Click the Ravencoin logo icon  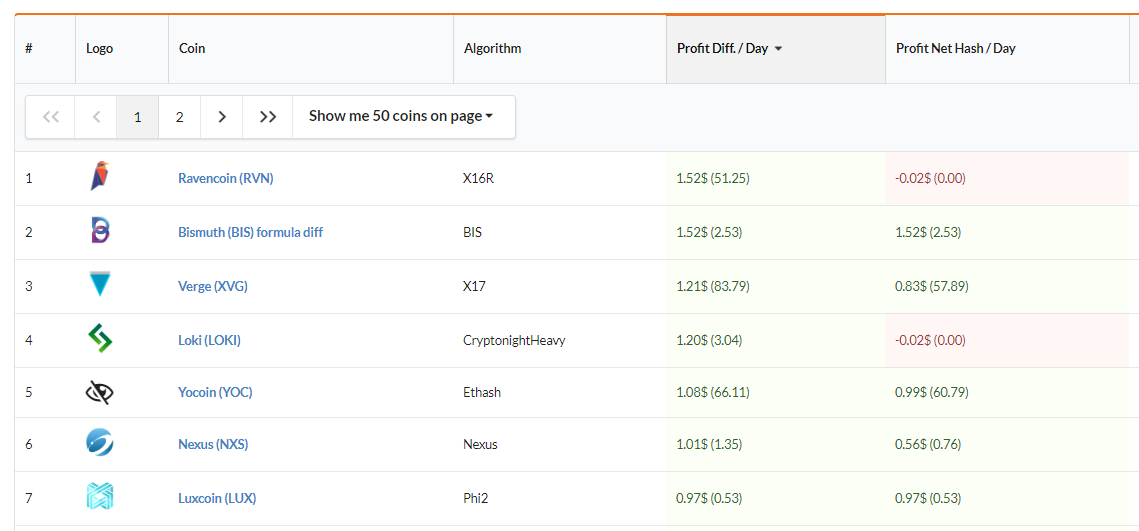(x=100, y=176)
